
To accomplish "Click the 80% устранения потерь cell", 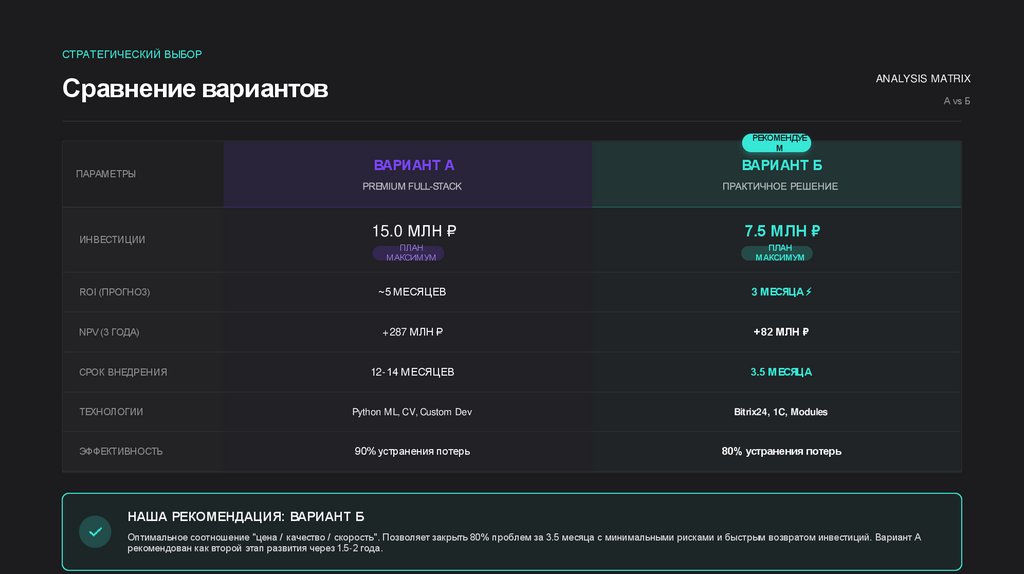I will click(782, 451).
